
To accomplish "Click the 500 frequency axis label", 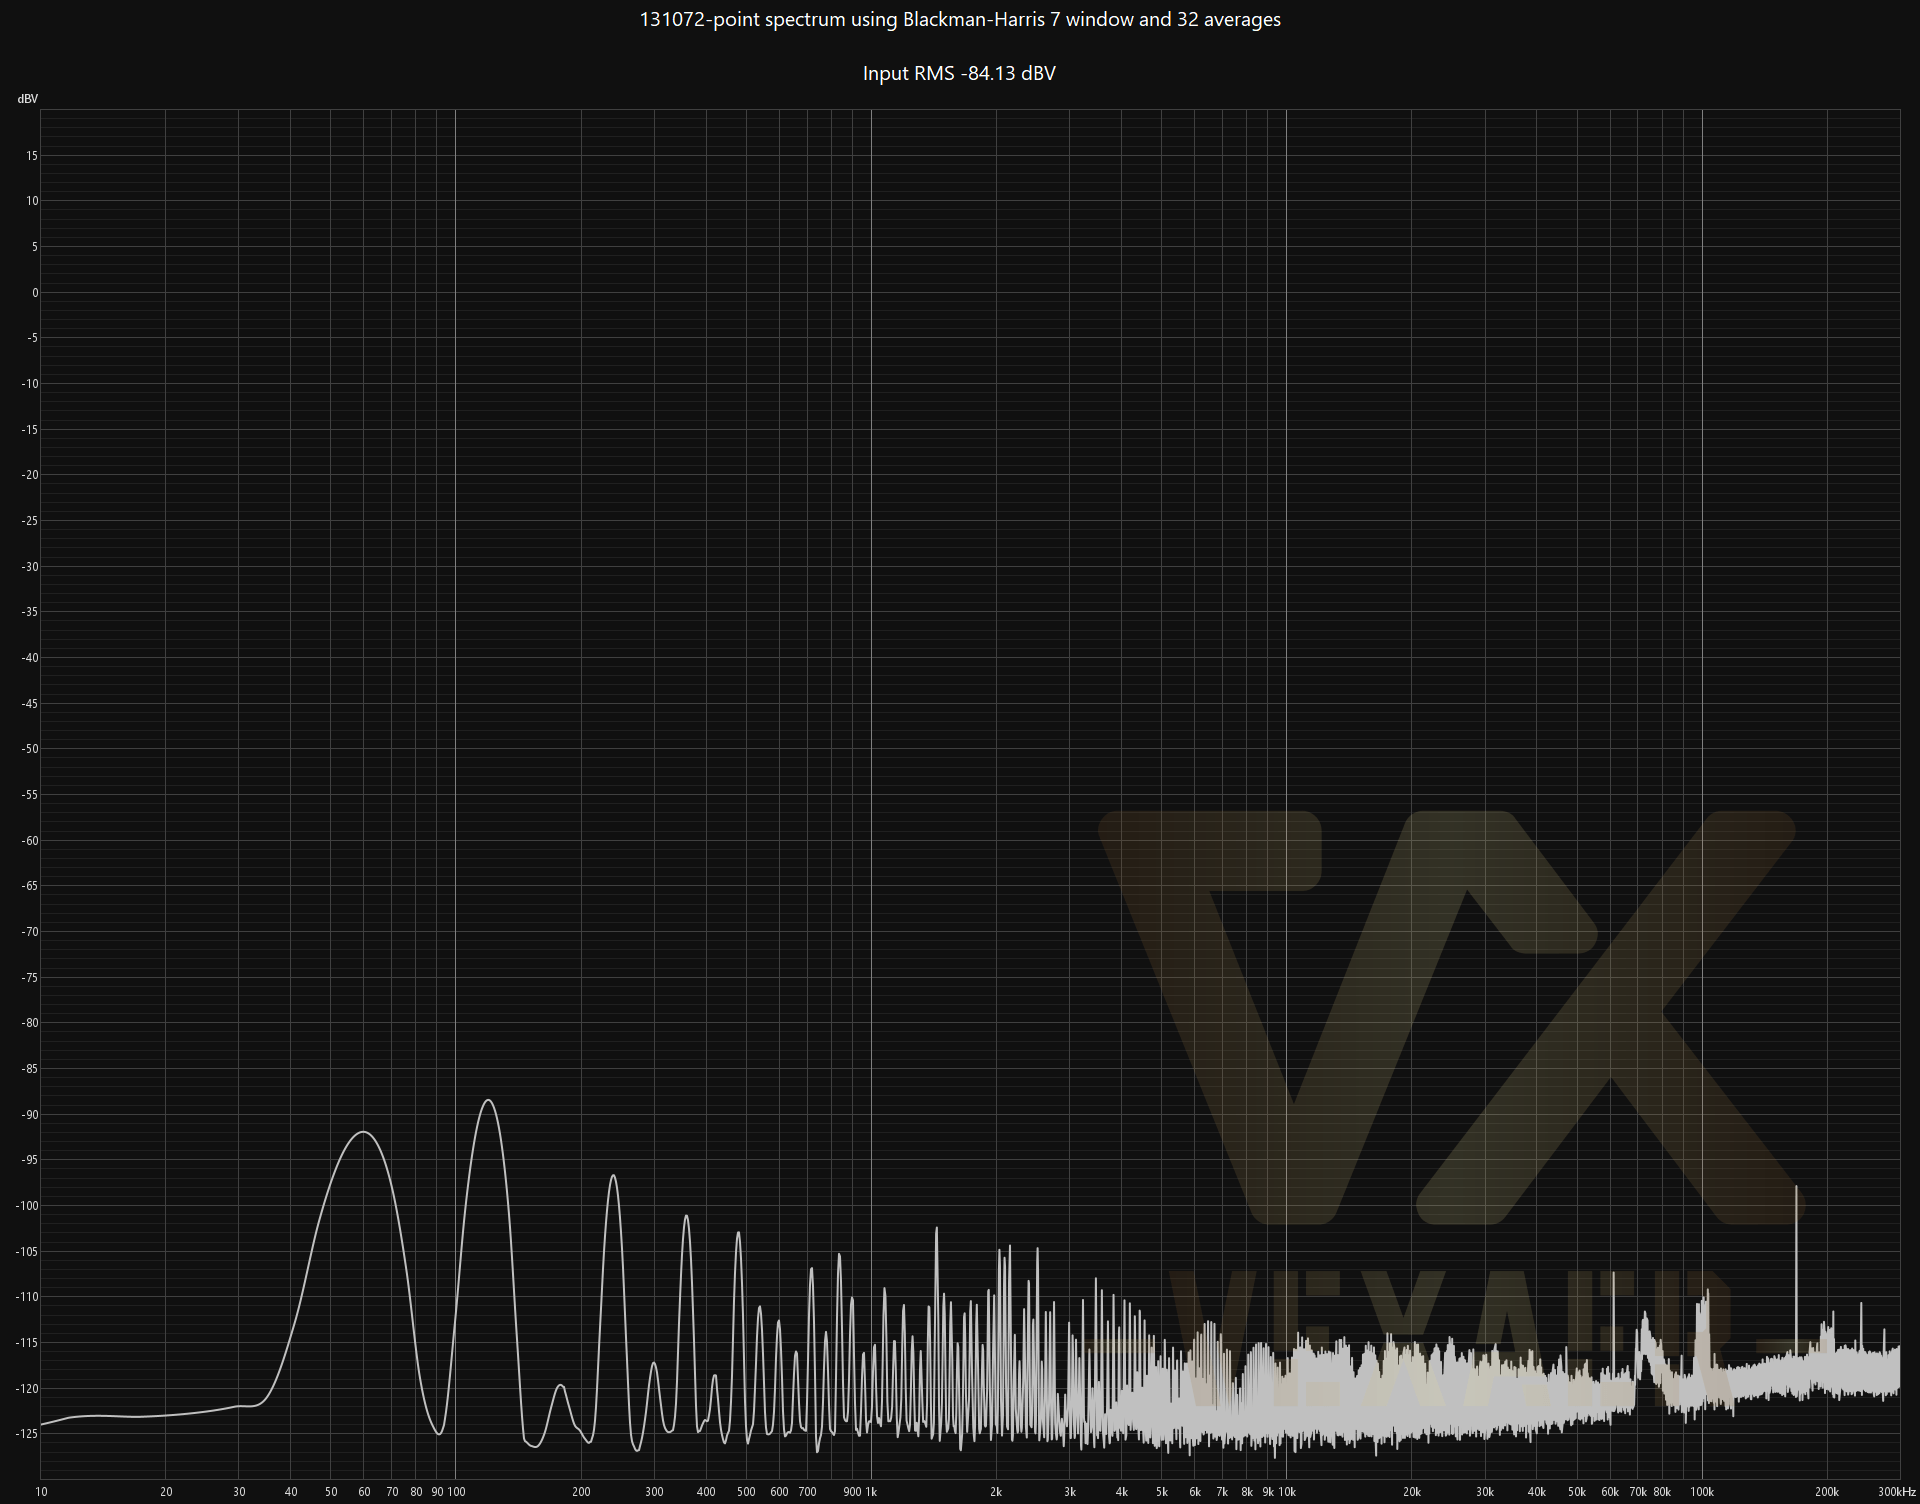I will click(x=746, y=1492).
